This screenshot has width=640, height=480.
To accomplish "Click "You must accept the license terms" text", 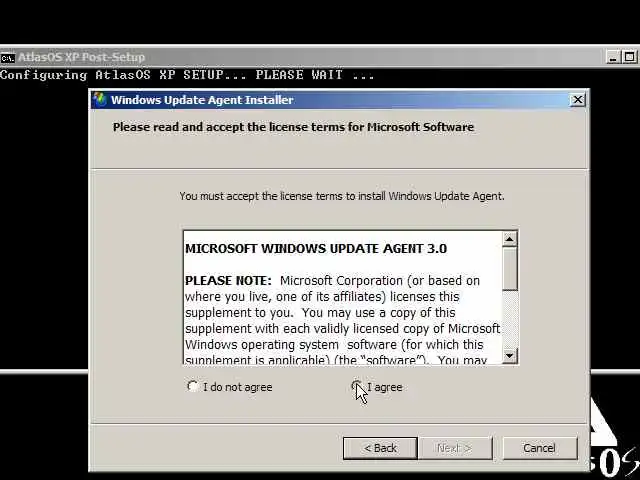I will click(x=342, y=196).
